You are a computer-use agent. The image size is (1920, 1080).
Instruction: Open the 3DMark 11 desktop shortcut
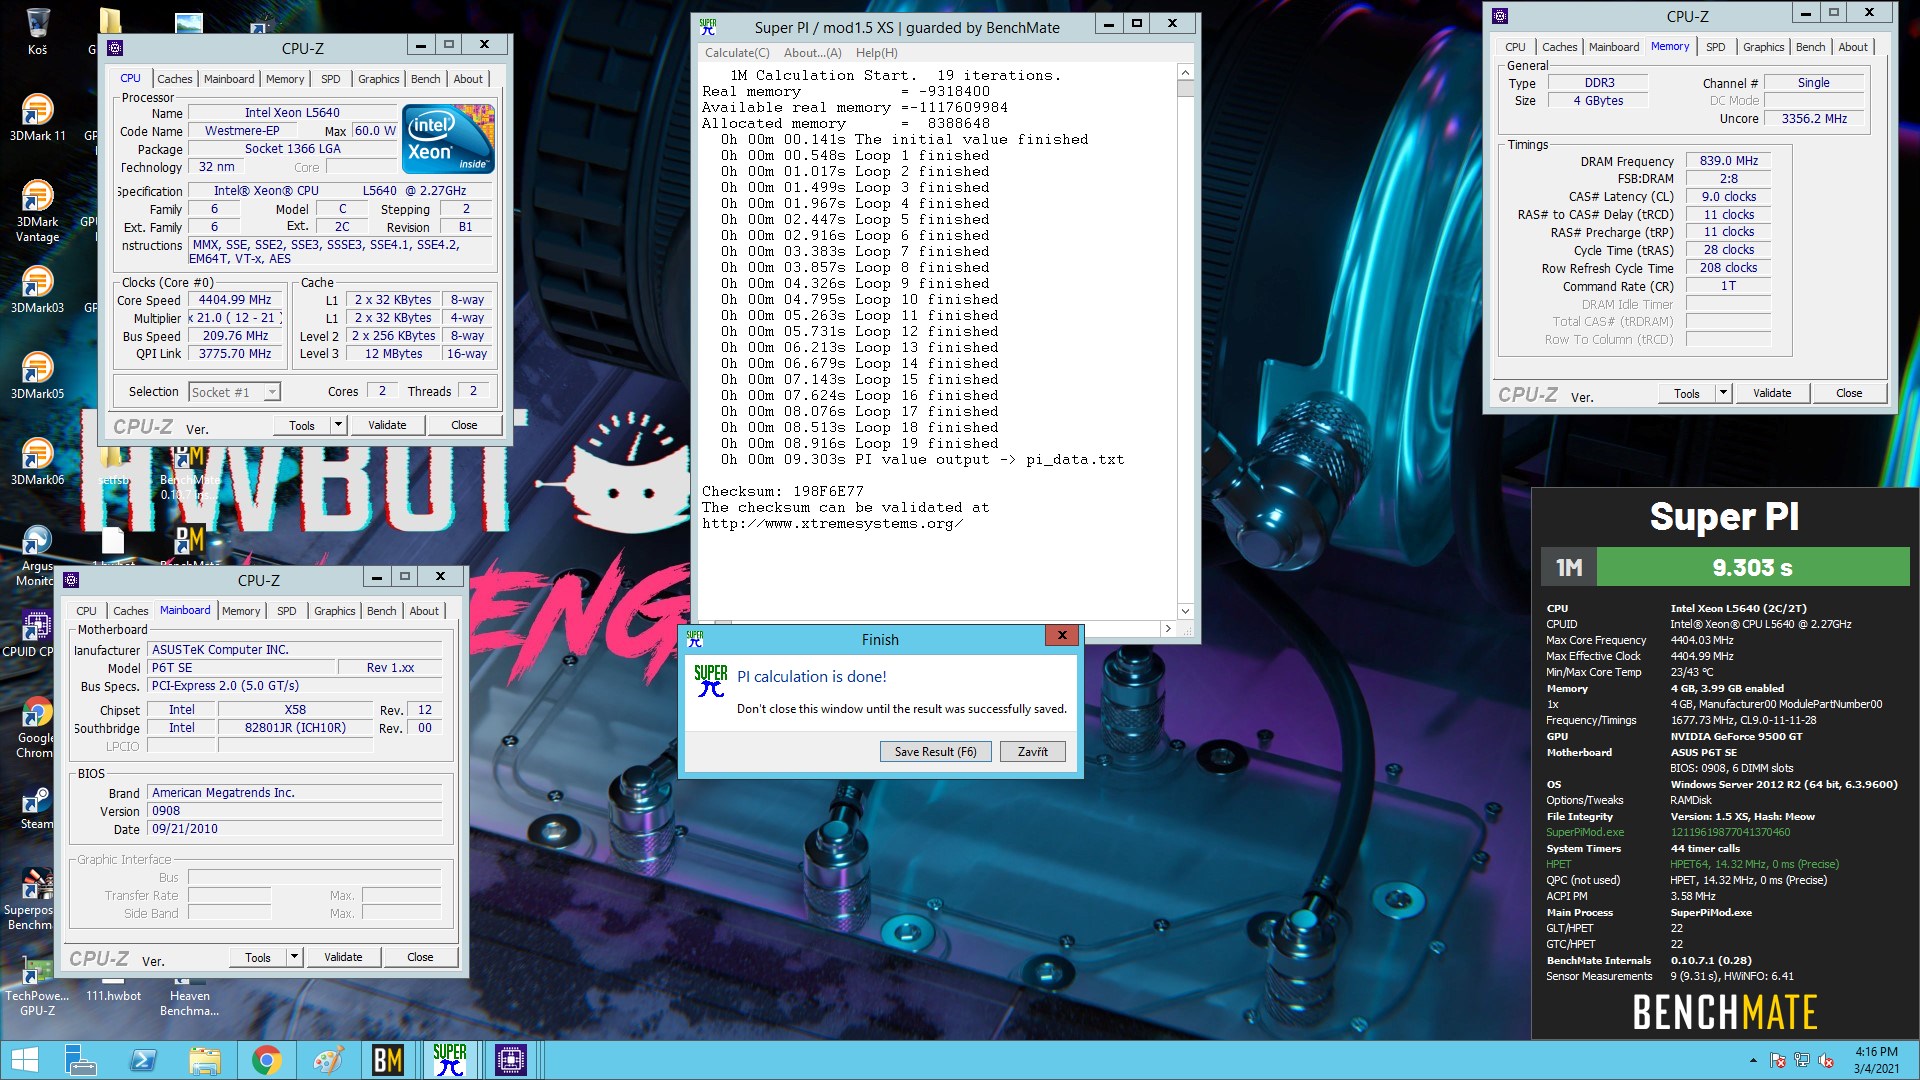37,116
